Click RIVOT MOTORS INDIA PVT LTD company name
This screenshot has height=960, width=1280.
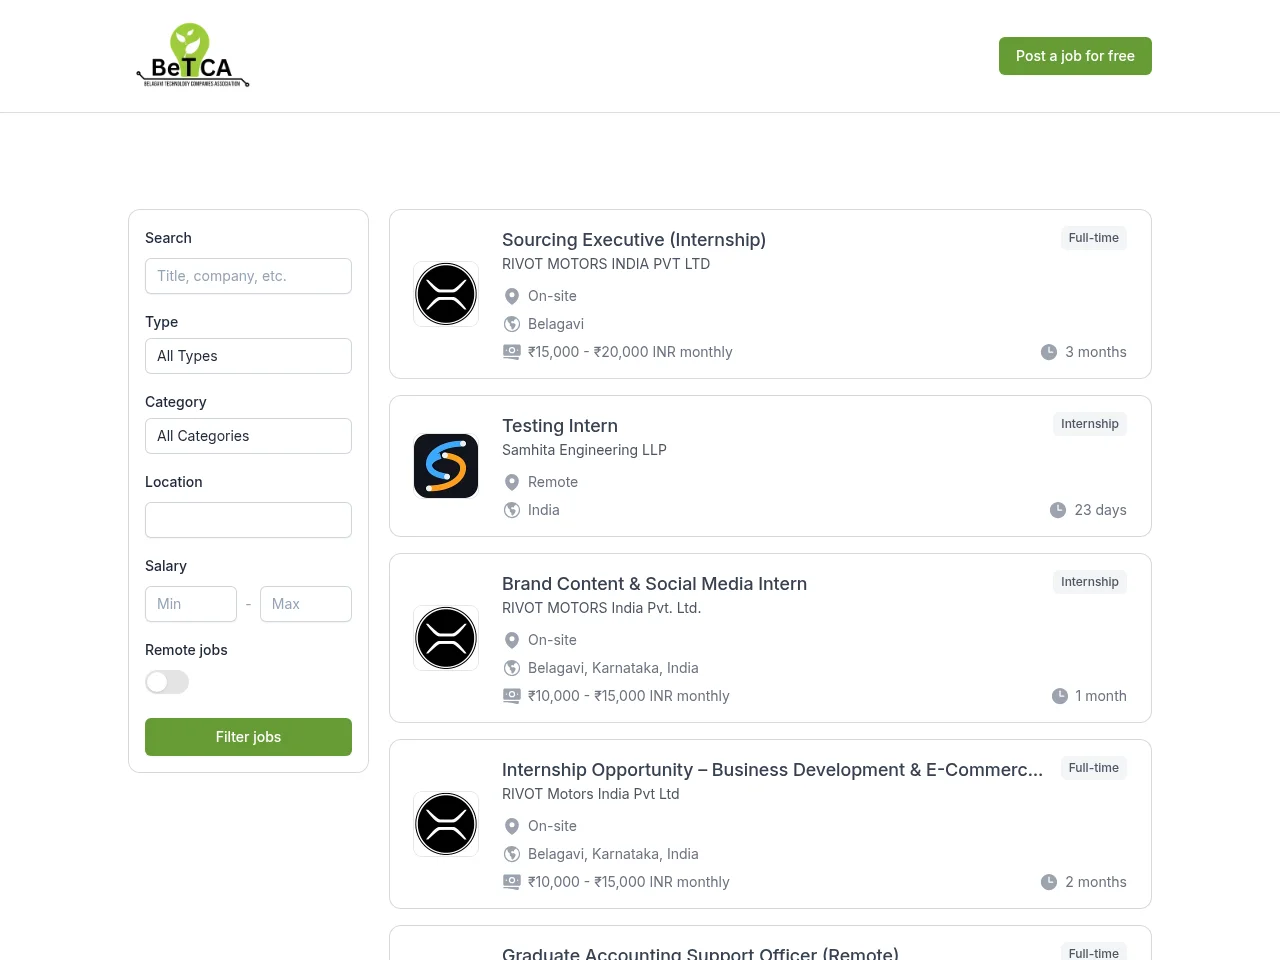(606, 264)
